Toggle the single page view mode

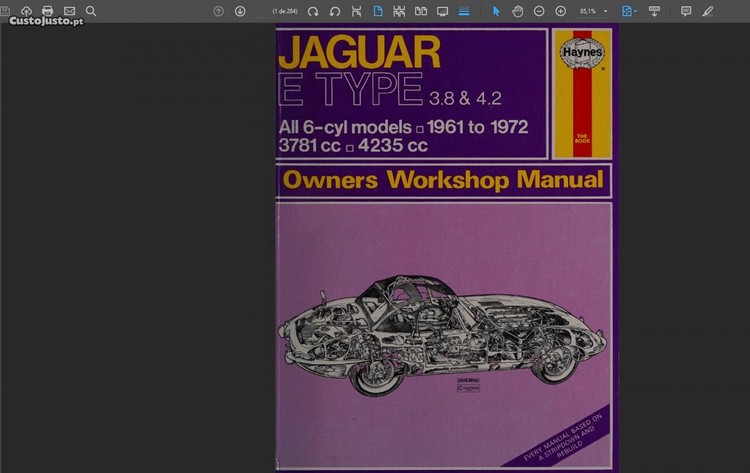(x=378, y=11)
